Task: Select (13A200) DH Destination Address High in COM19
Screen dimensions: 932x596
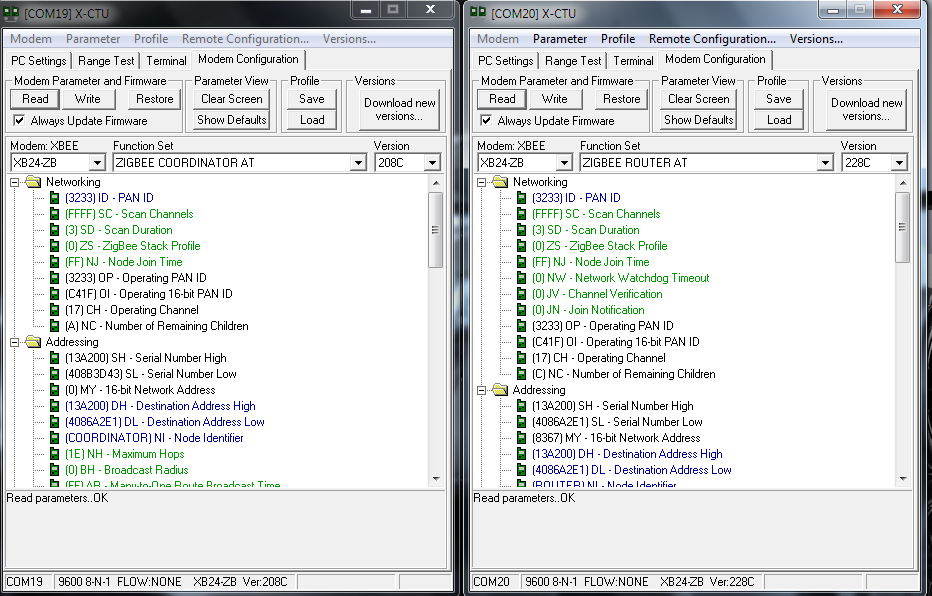Action: coord(160,406)
